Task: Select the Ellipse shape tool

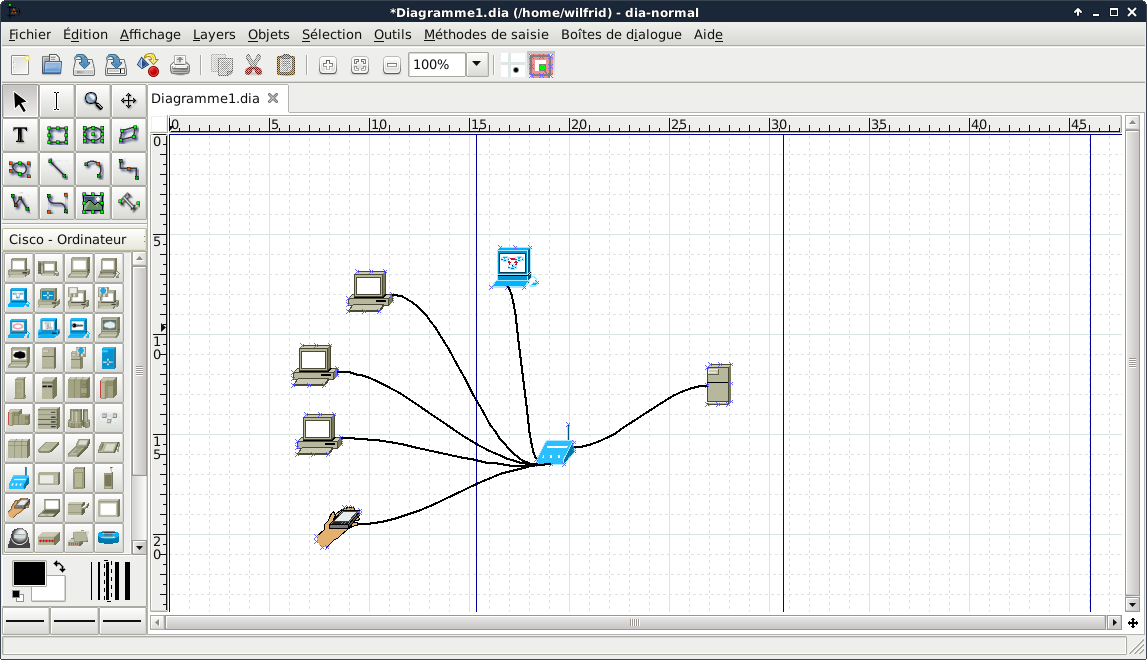Action: (x=93, y=135)
